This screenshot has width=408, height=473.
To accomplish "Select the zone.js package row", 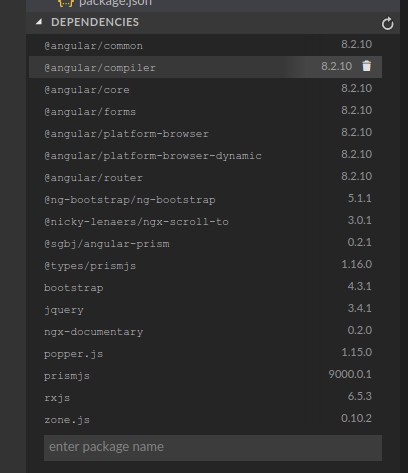I will point(205,419).
